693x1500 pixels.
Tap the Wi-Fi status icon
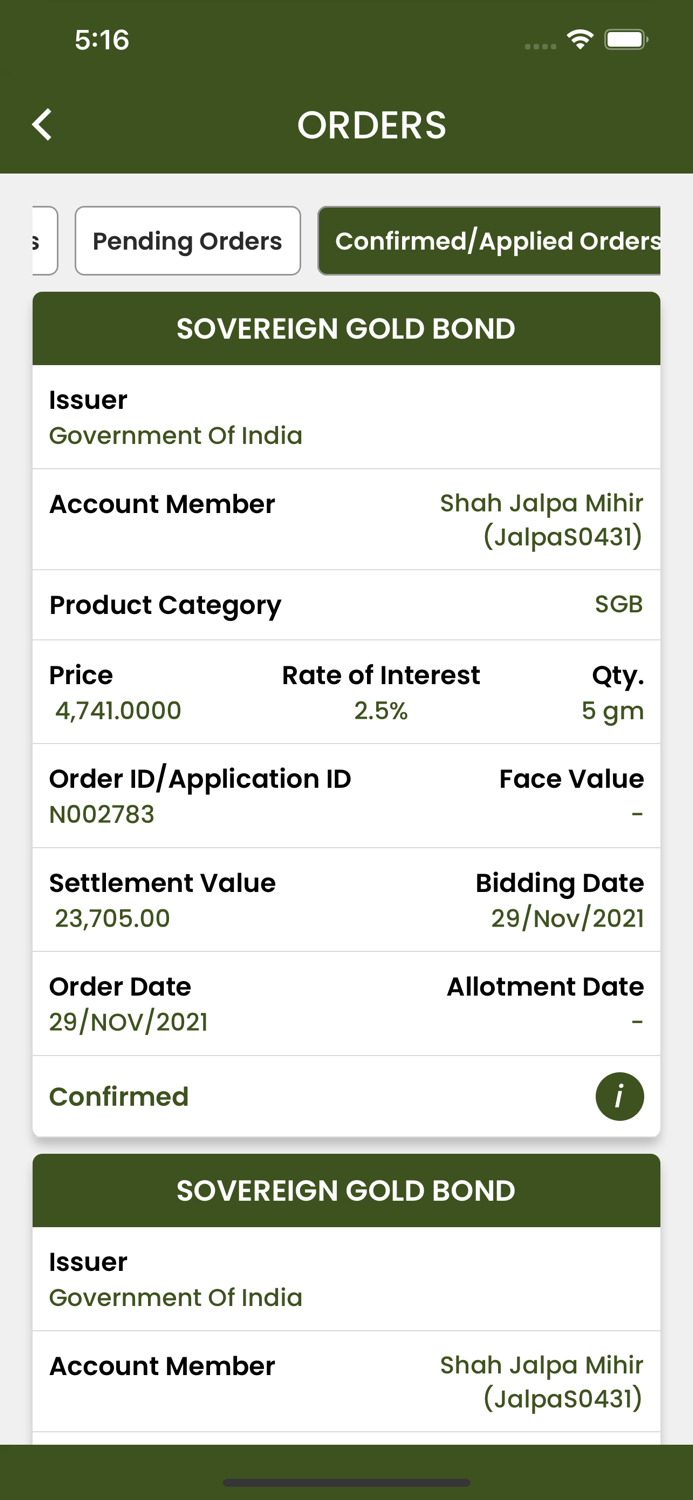(x=579, y=40)
